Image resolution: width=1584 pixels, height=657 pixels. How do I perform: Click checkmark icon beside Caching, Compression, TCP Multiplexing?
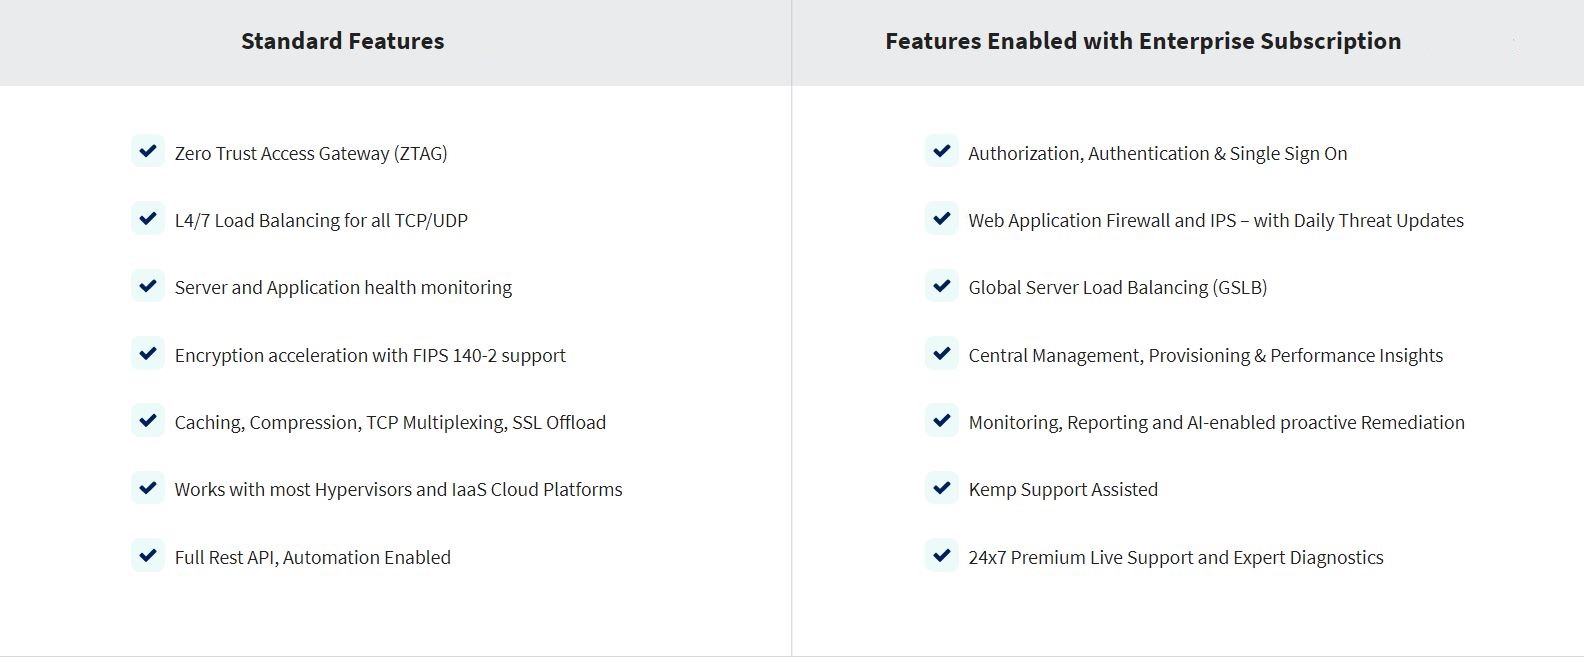[148, 421]
